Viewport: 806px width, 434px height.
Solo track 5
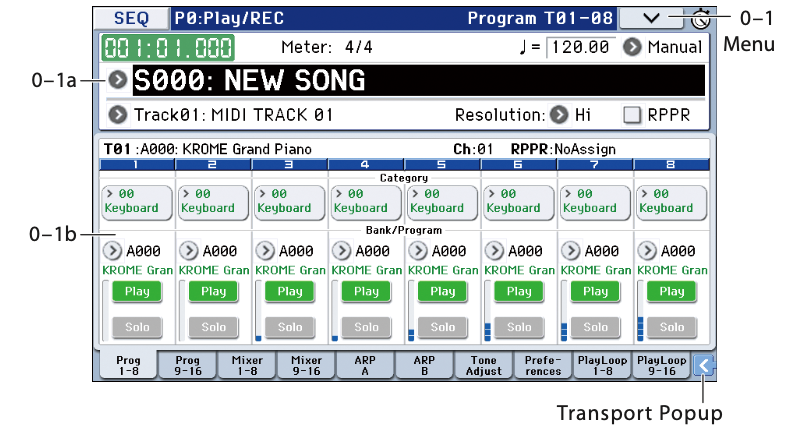[x=443, y=327]
